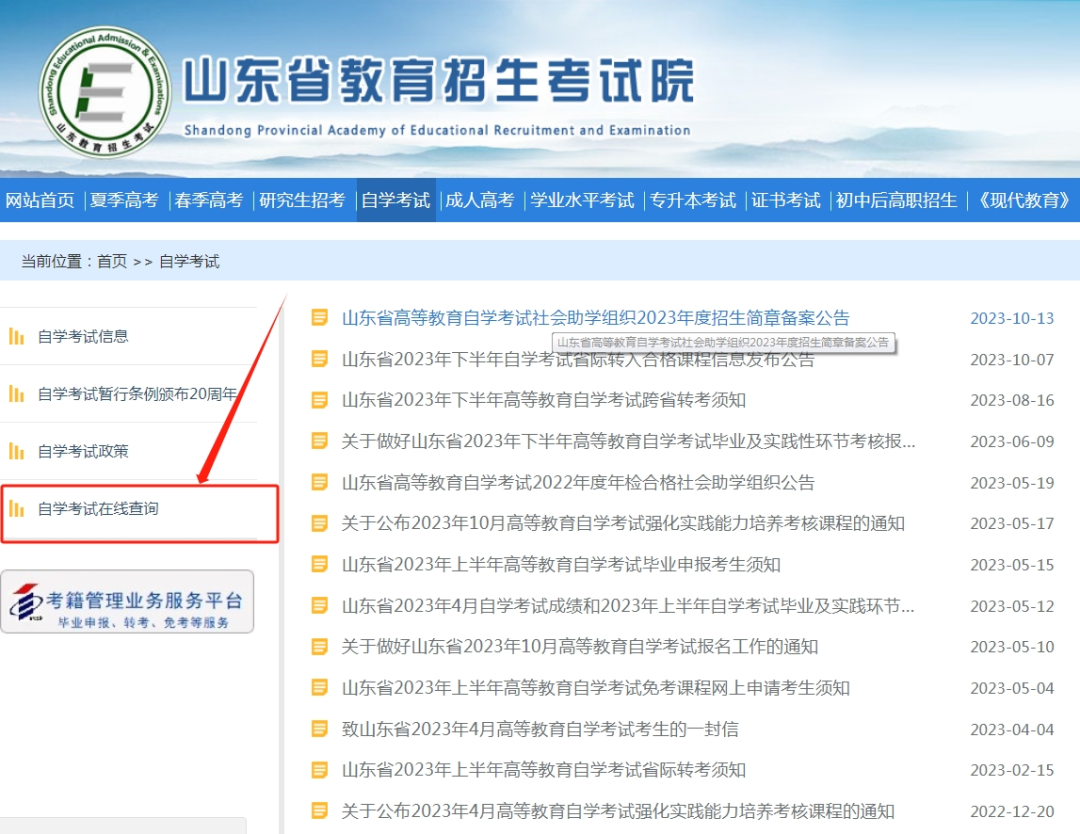The height and width of the screenshot is (834, 1080).
Task: Click the date 2023-05-15
Action: (1012, 565)
